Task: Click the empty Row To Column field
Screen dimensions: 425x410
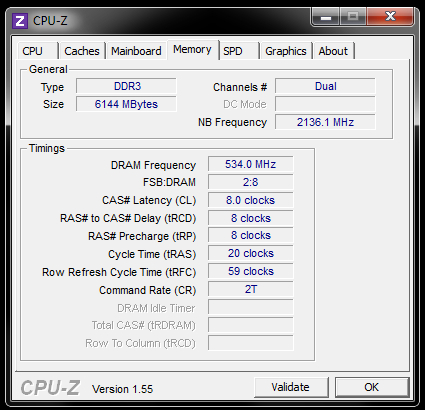Action: click(251, 343)
